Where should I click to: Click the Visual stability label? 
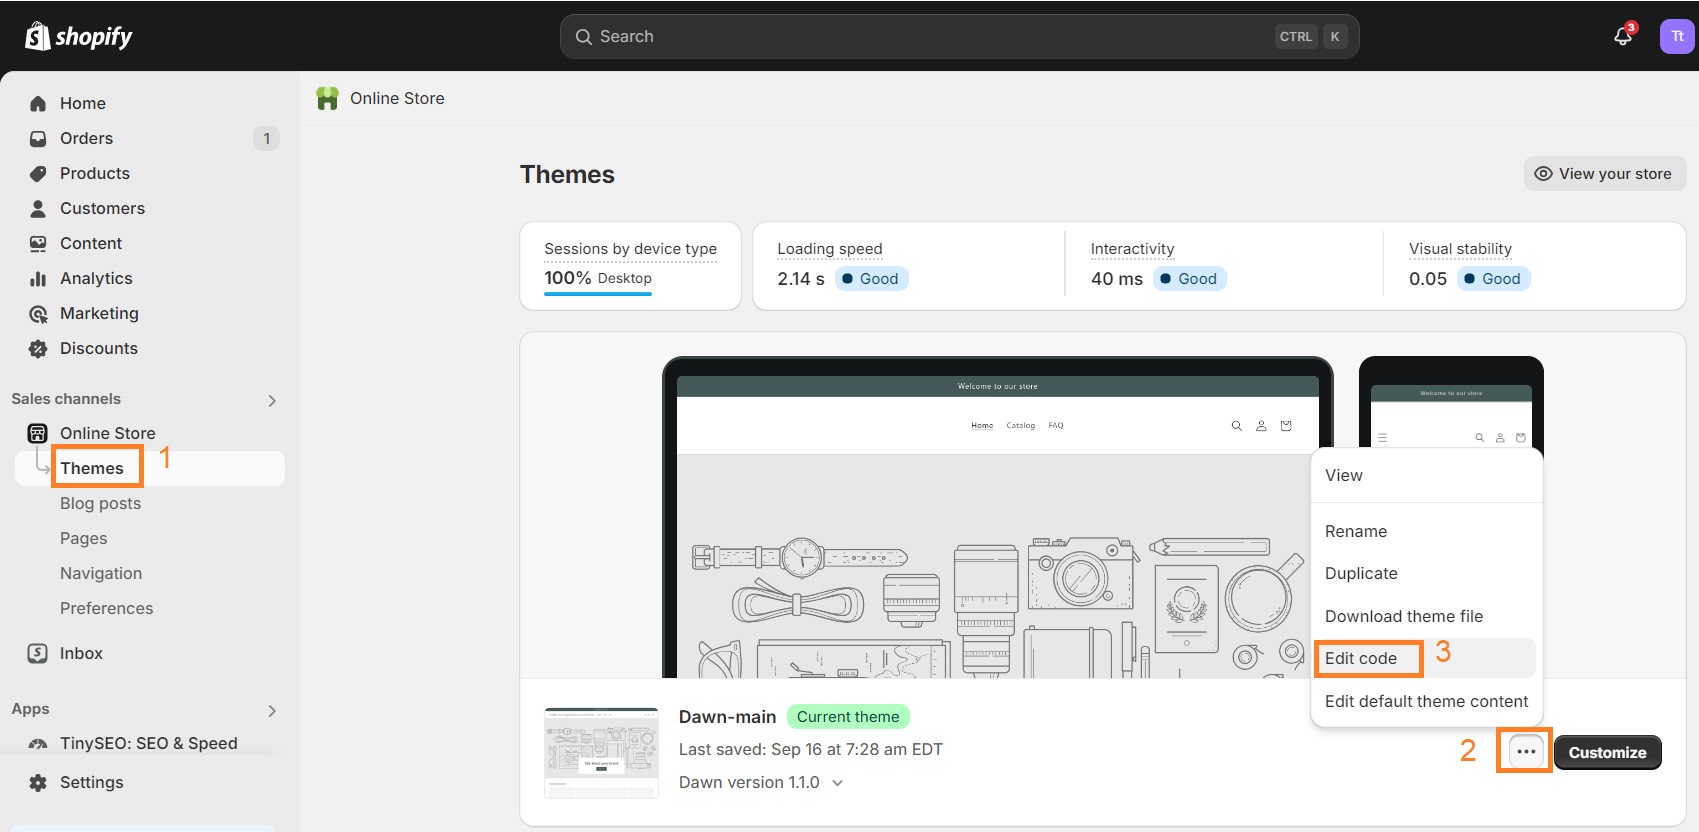(x=1460, y=249)
